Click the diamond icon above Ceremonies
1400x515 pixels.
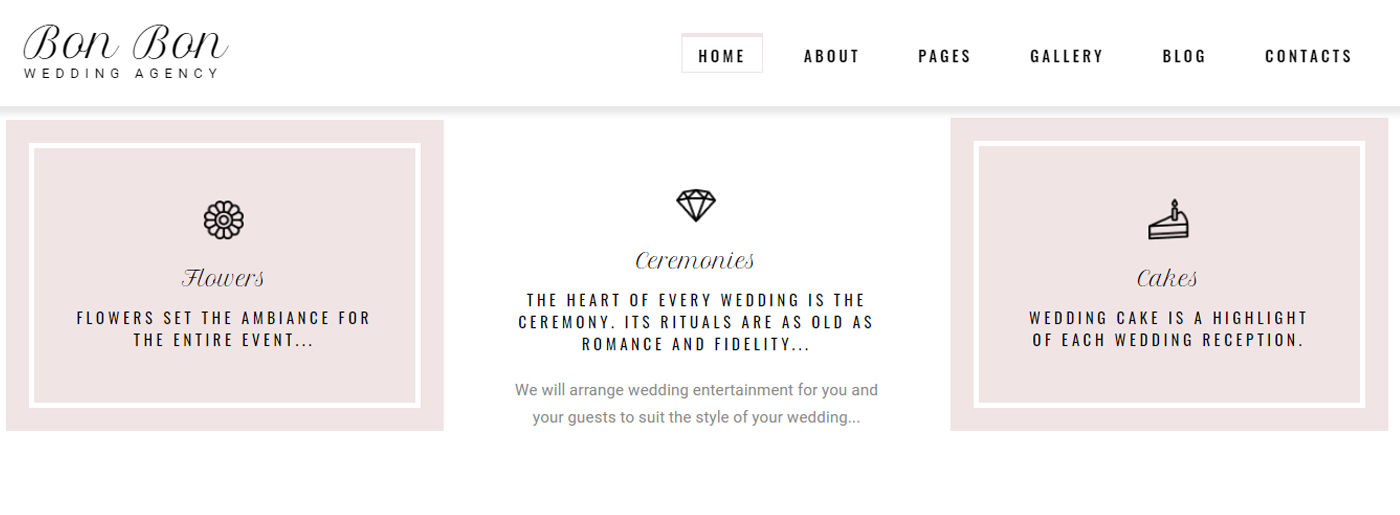point(696,205)
